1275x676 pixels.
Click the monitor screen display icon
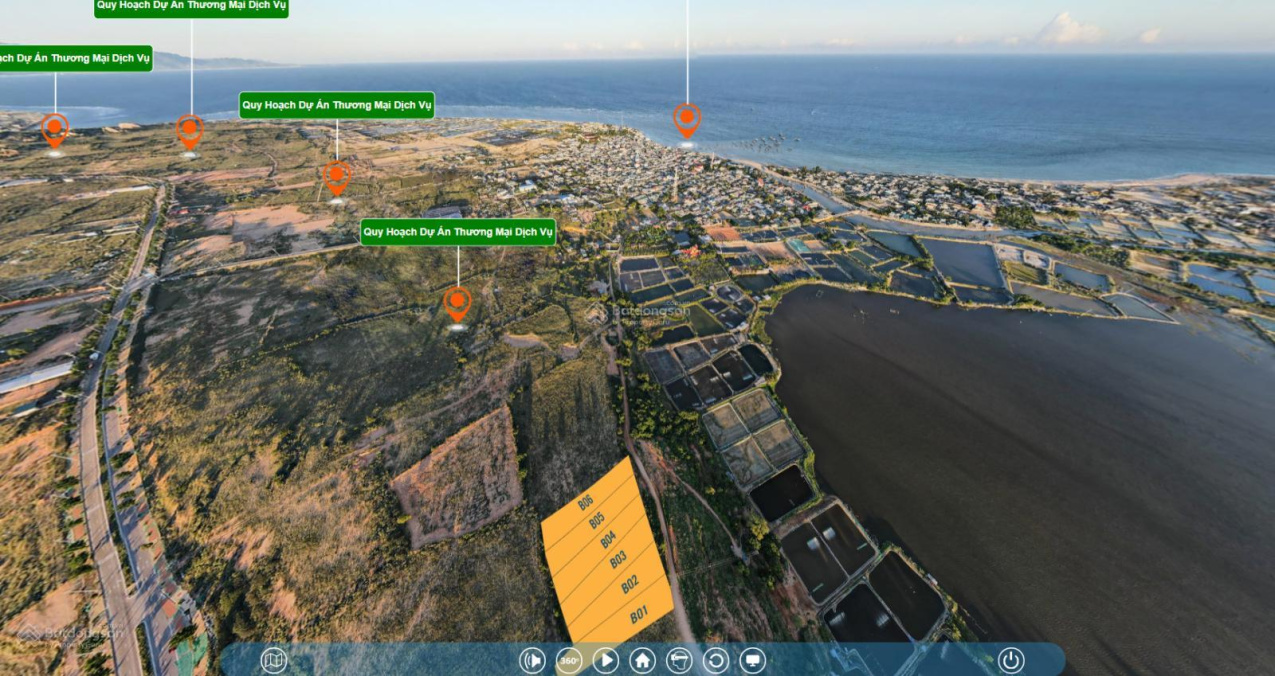tap(752, 660)
